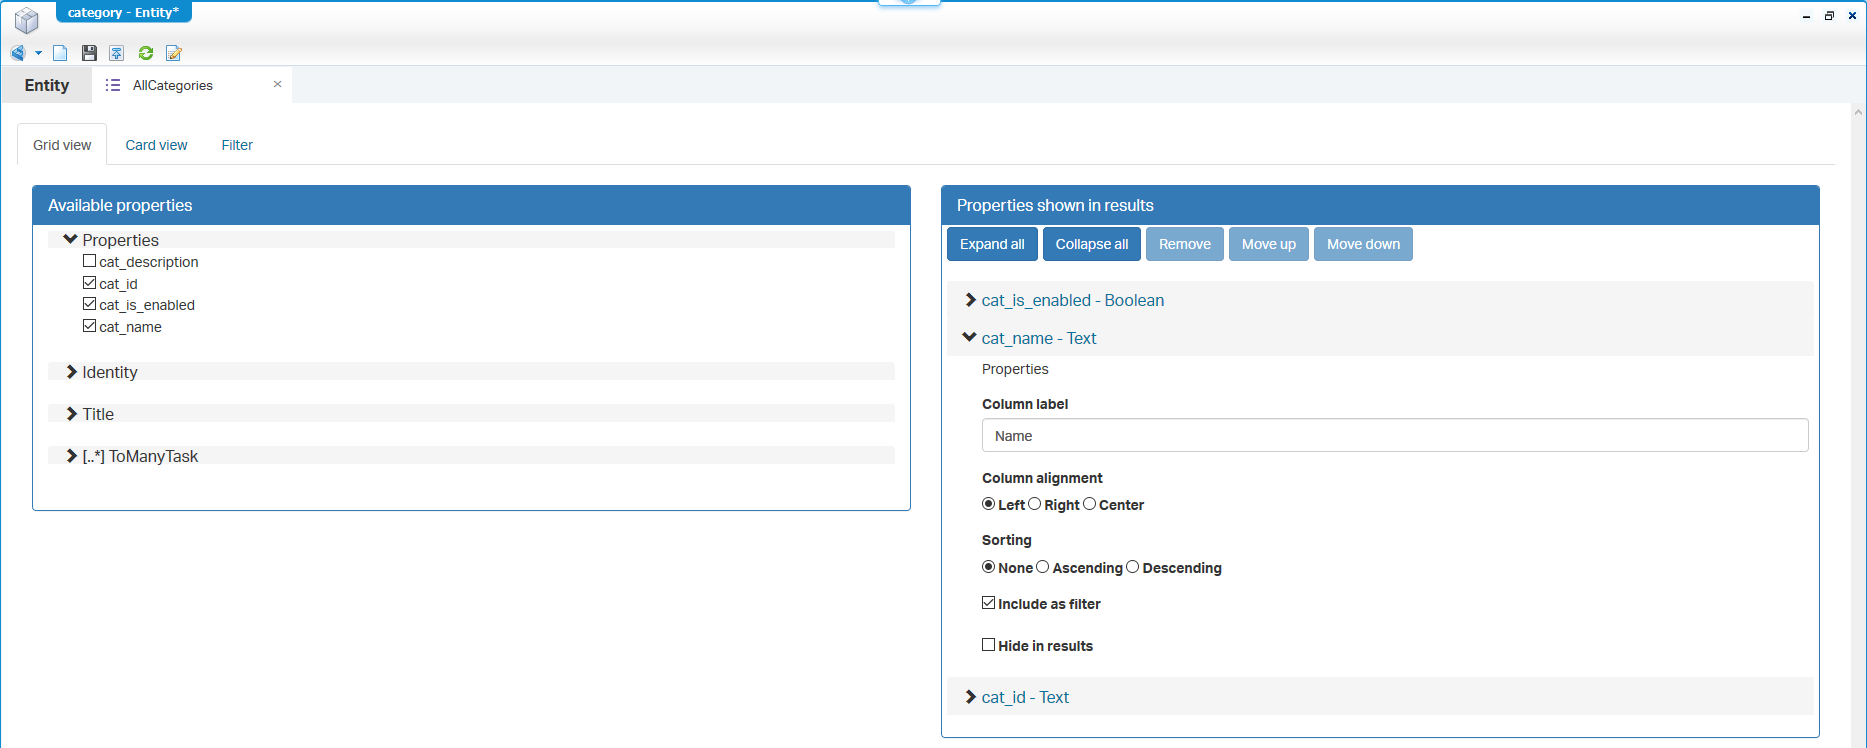This screenshot has height=748, width=1867.
Task: Enable the Hide in results checkbox
Action: click(988, 645)
